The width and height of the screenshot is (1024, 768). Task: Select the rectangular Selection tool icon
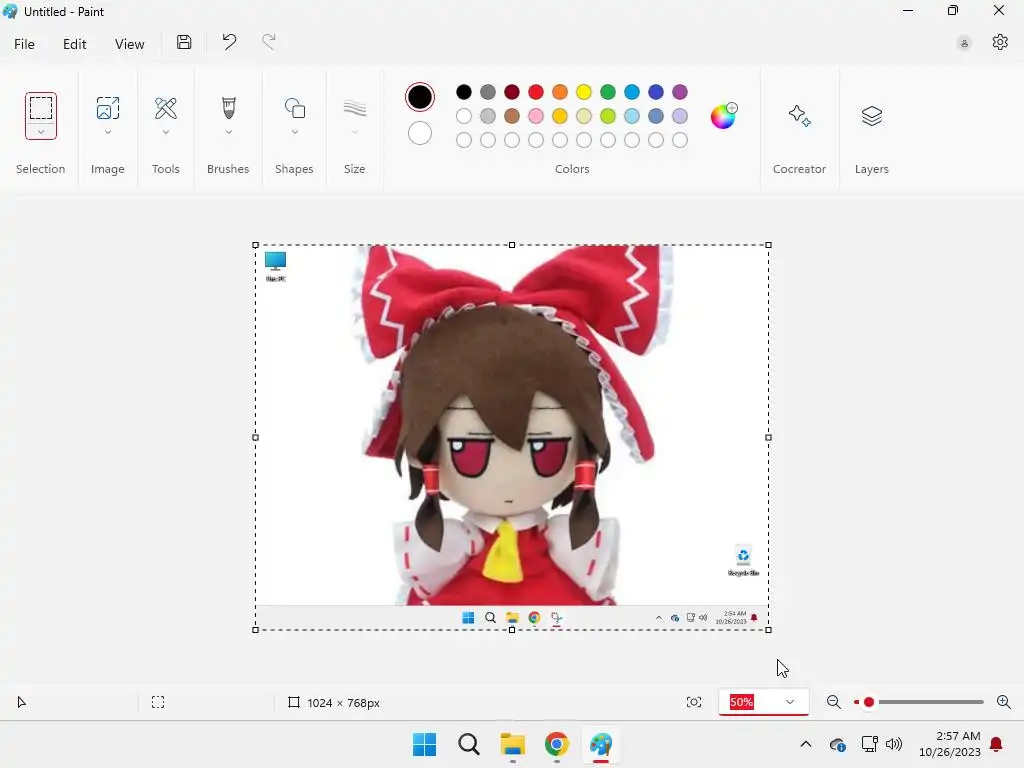tap(40, 108)
